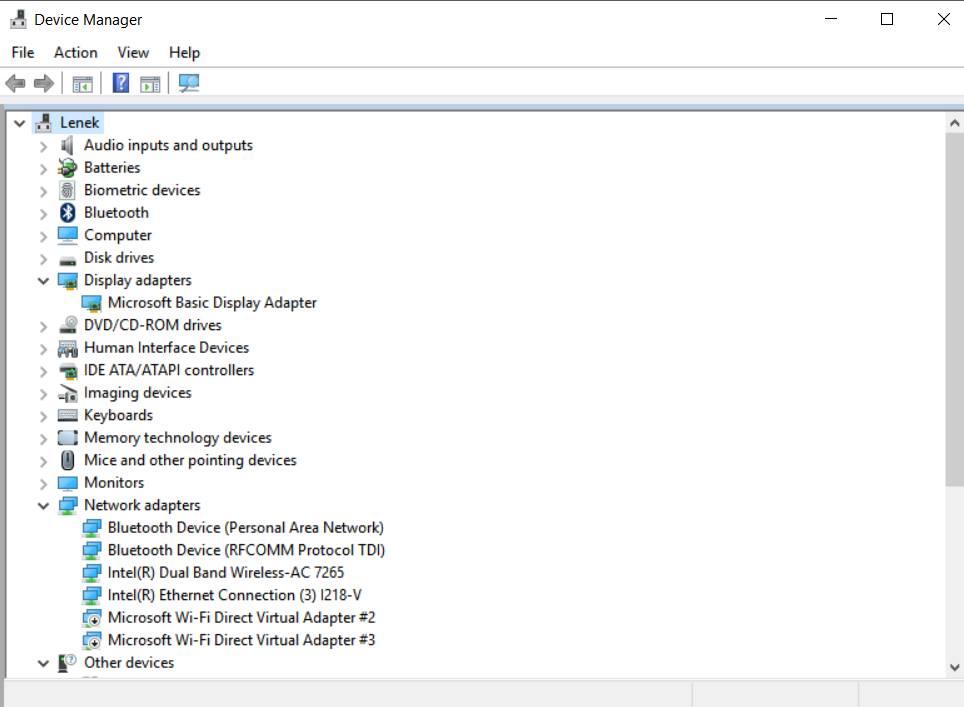The width and height of the screenshot is (964, 707).
Task: Expand the Bluetooth node arrow
Action: (43, 214)
